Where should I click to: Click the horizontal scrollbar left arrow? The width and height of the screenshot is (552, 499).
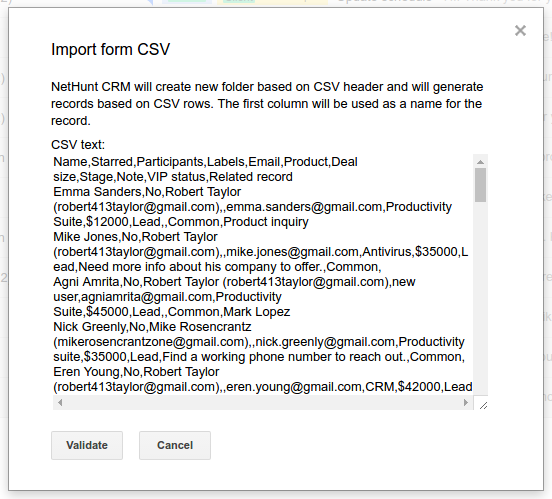(60, 402)
